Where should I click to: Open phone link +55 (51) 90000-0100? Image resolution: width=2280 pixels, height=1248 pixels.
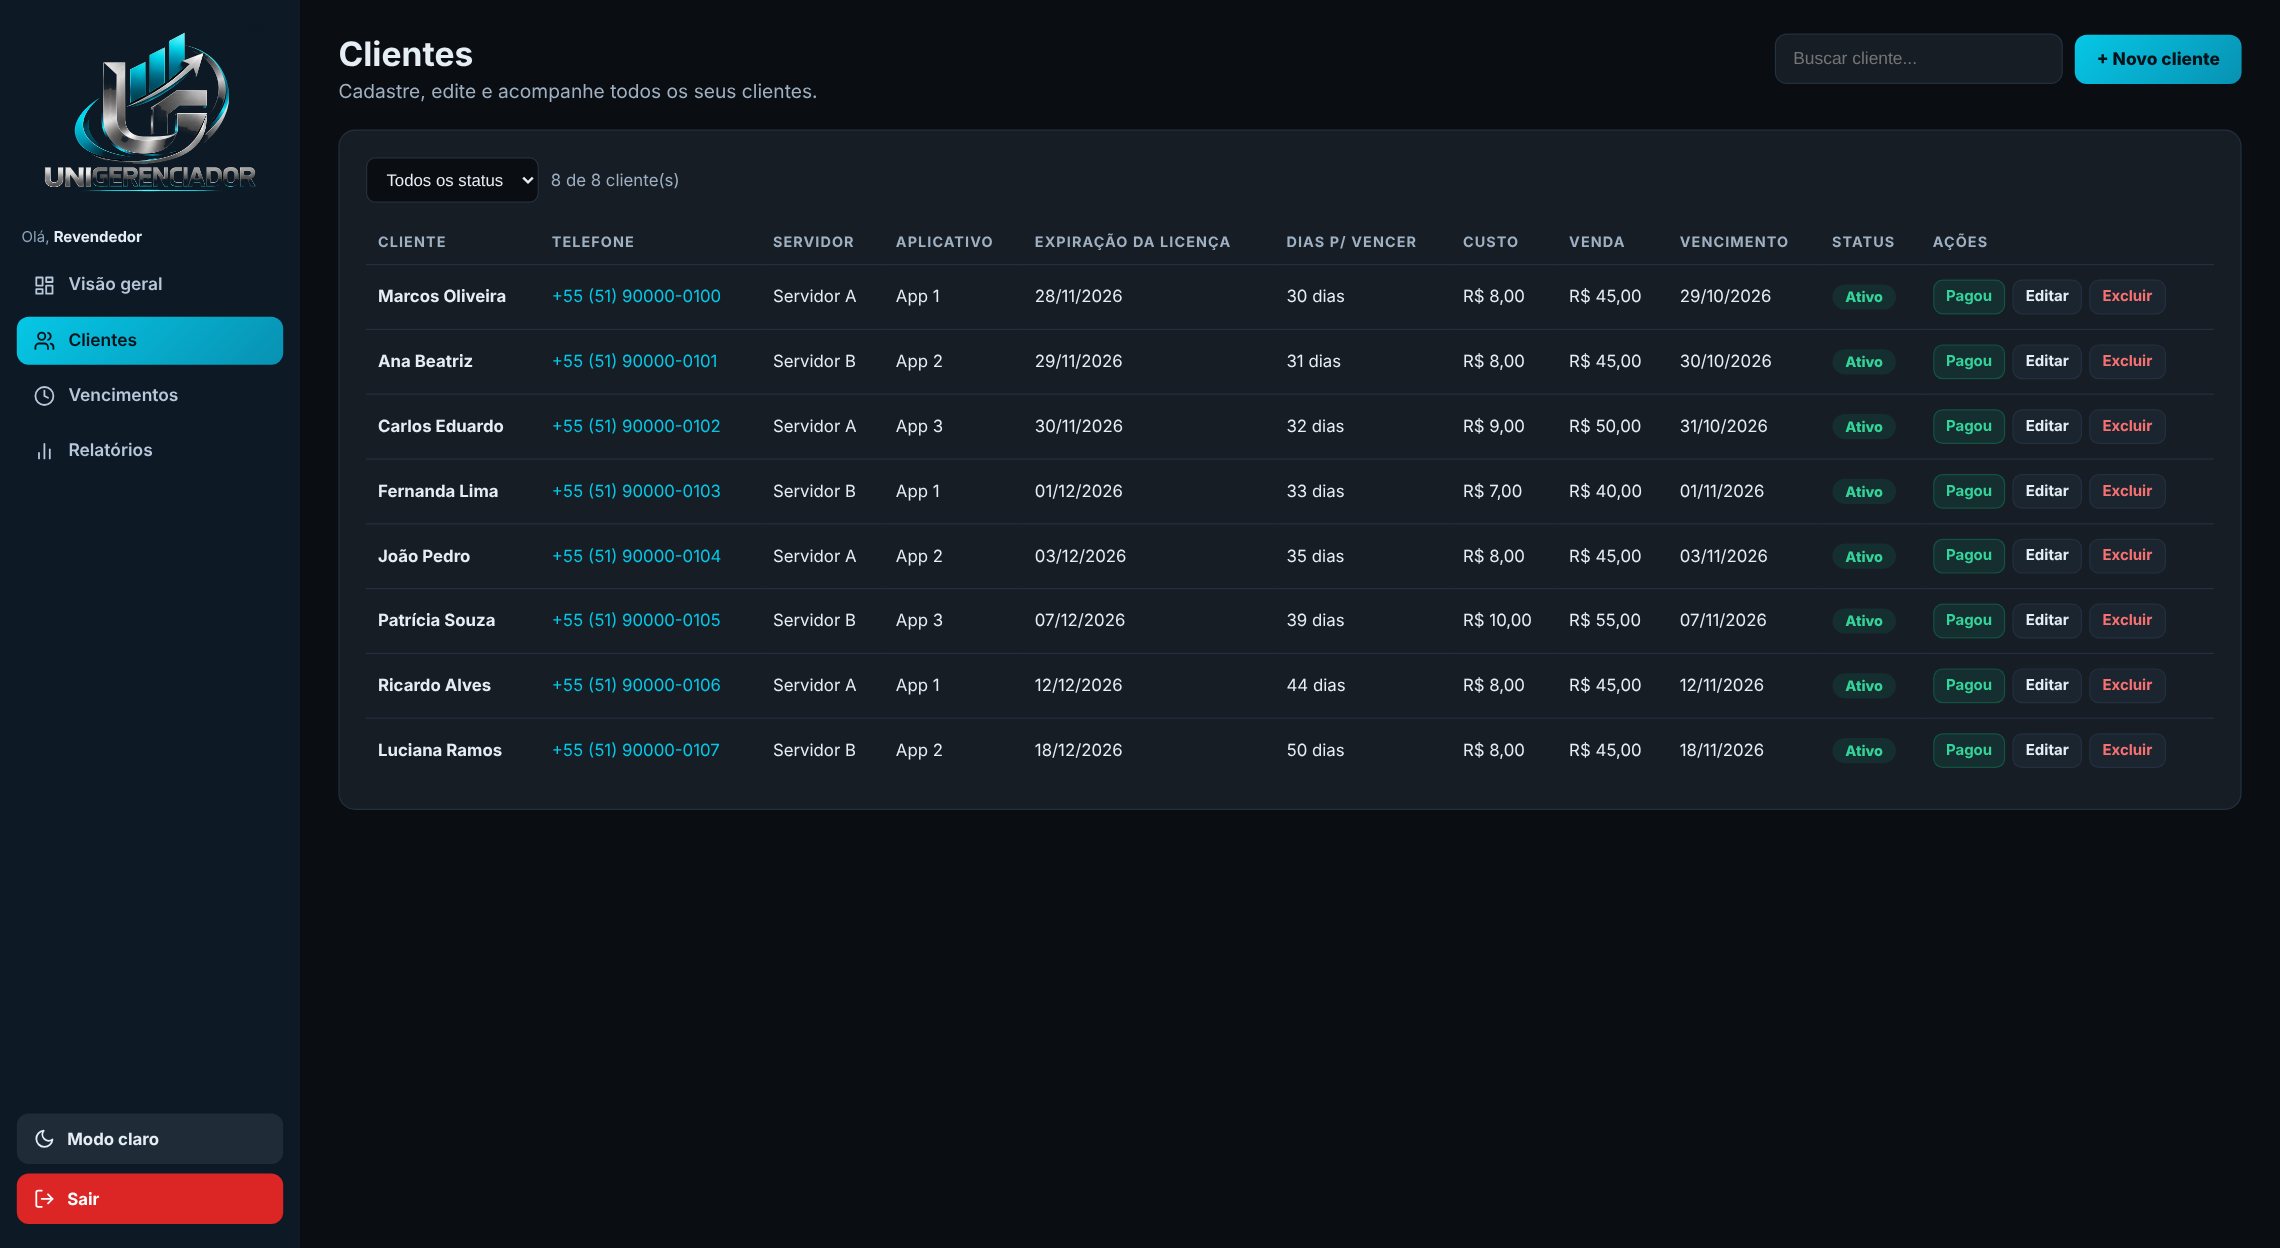pos(636,297)
